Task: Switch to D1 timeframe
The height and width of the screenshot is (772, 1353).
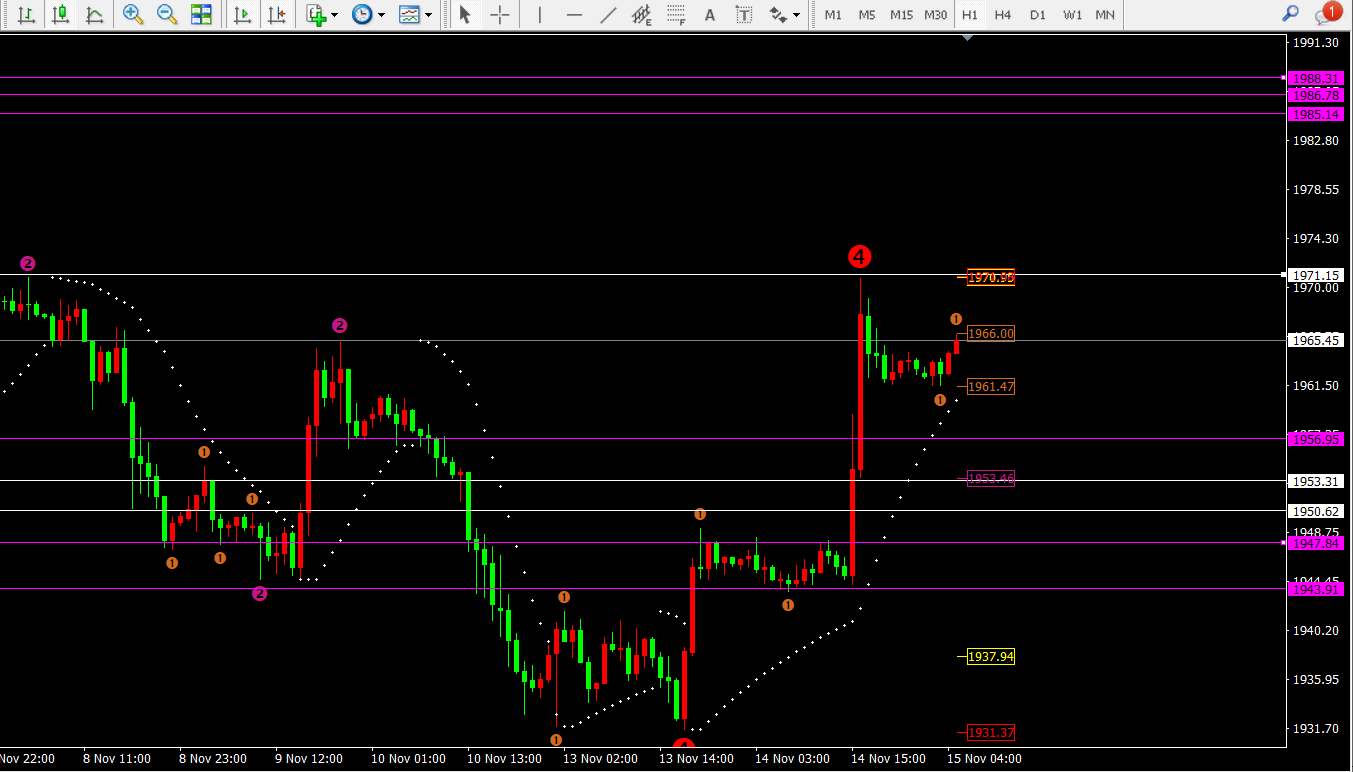Action: point(1038,15)
